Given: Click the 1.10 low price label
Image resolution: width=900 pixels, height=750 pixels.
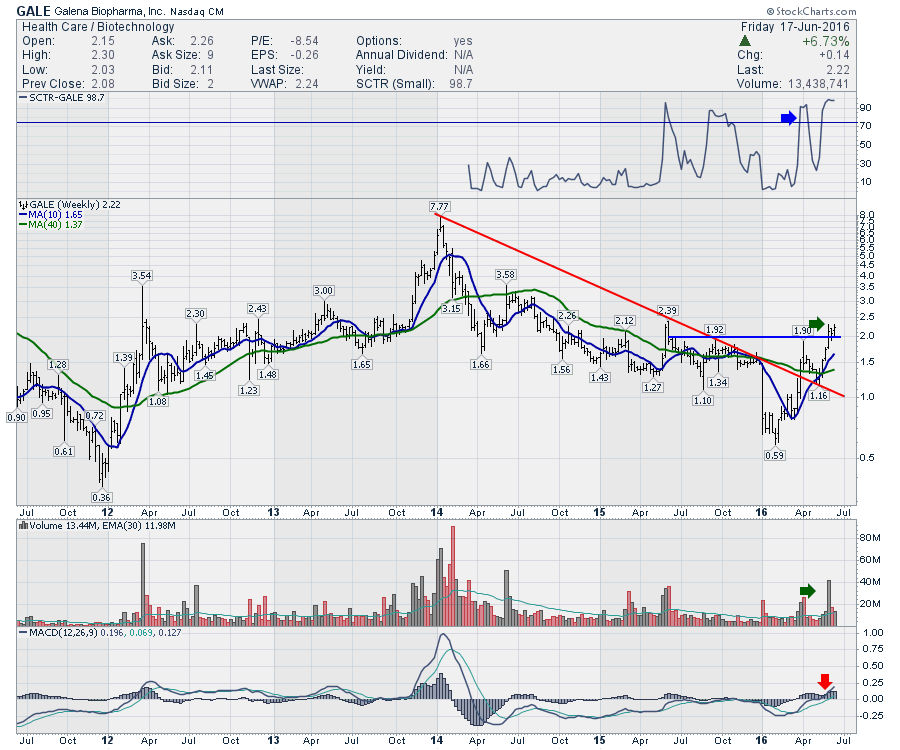Looking at the screenshot, I should click(x=703, y=401).
